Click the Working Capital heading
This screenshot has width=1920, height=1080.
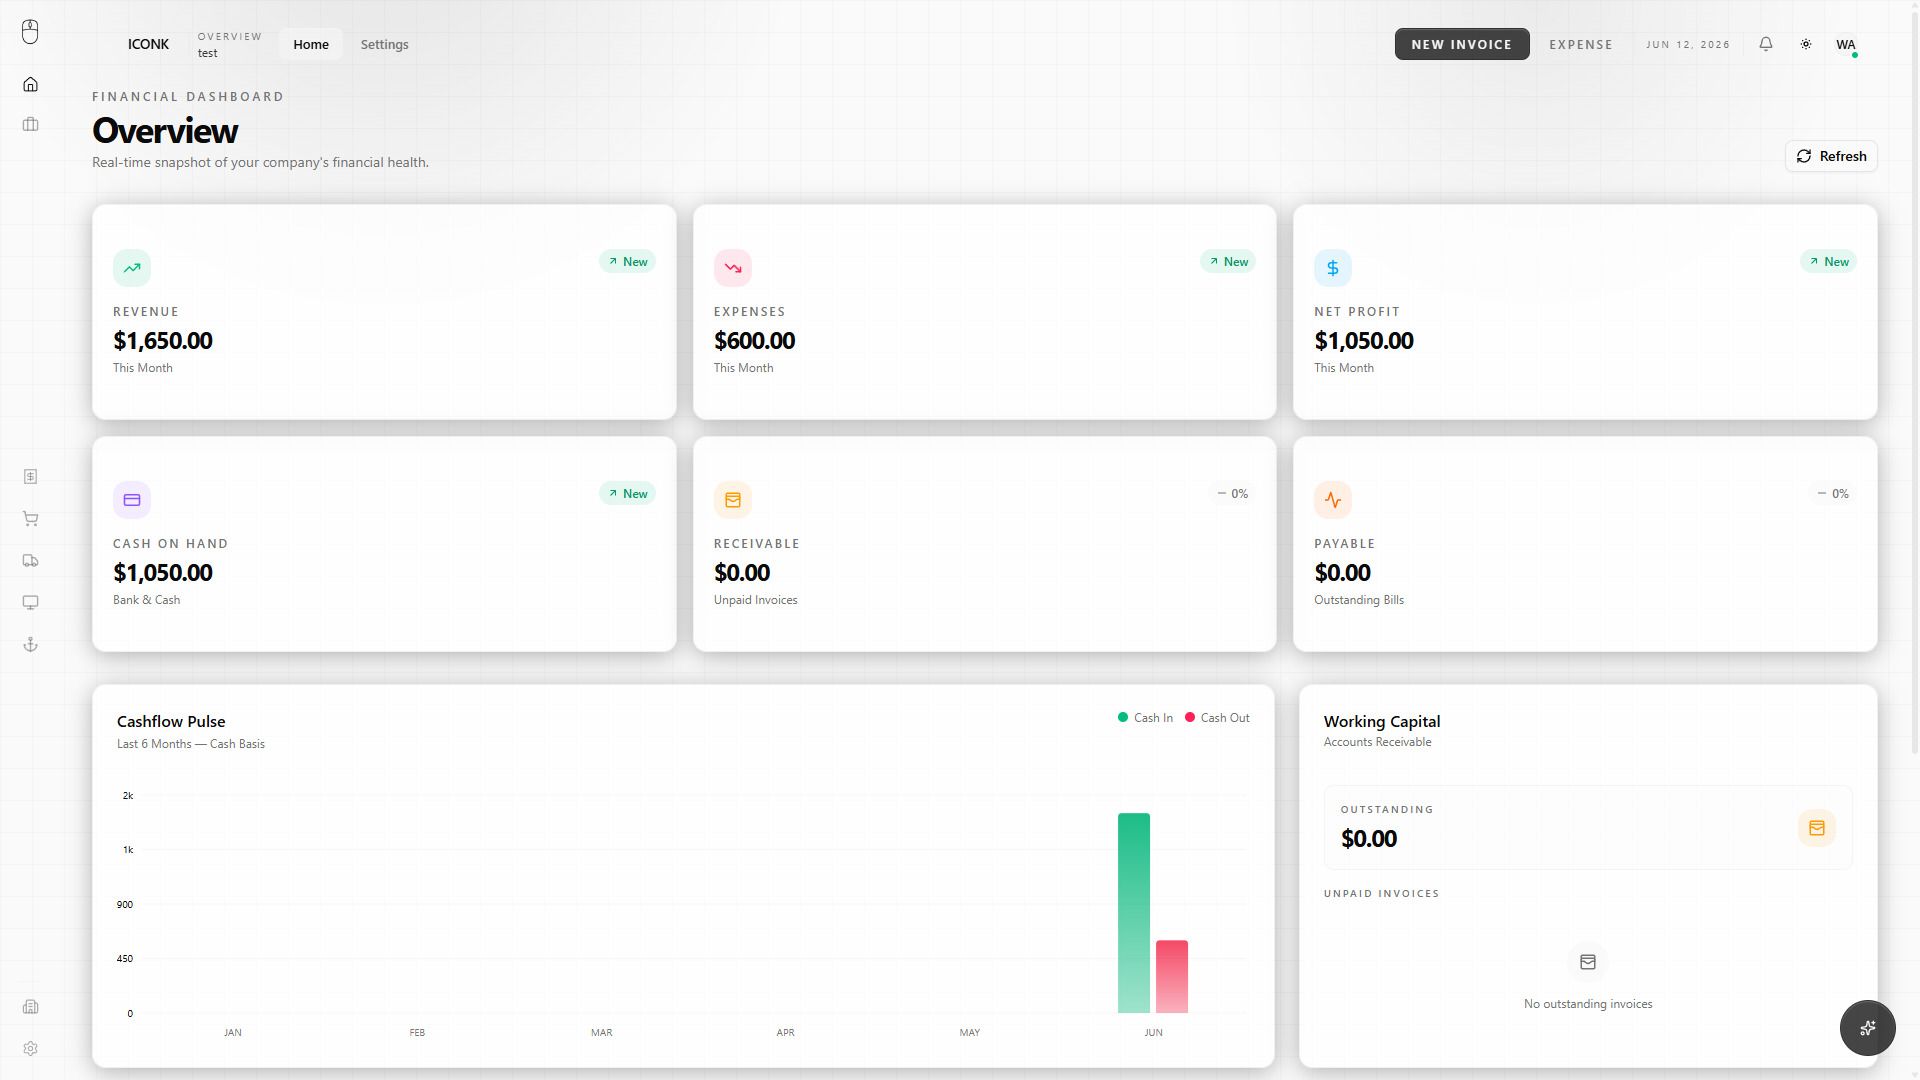pos(1382,721)
